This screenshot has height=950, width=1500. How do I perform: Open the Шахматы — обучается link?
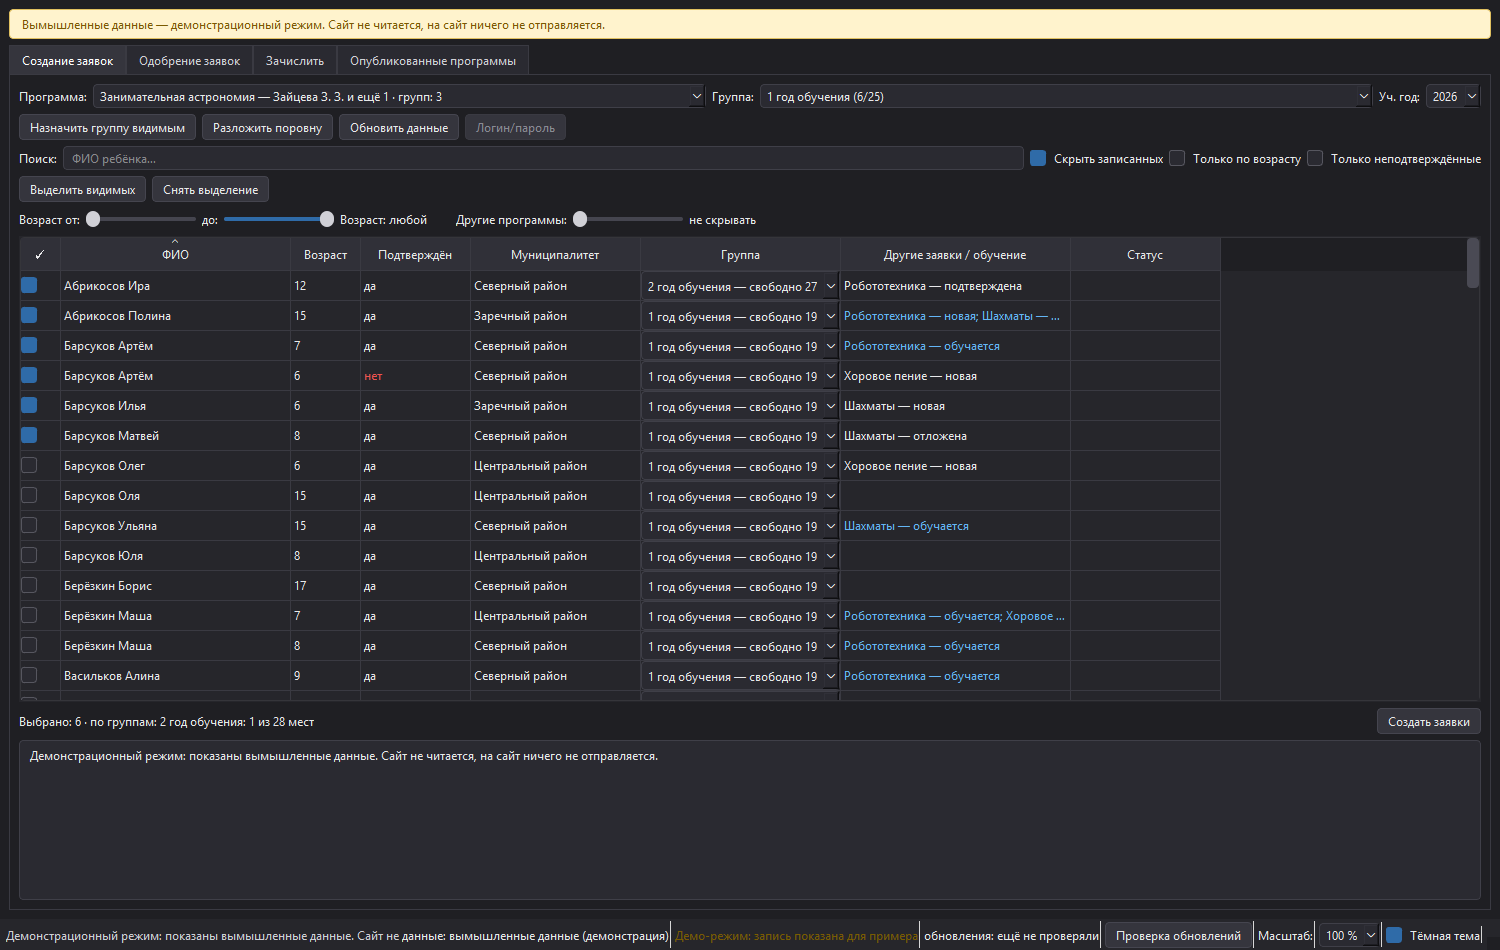(906, 526)
